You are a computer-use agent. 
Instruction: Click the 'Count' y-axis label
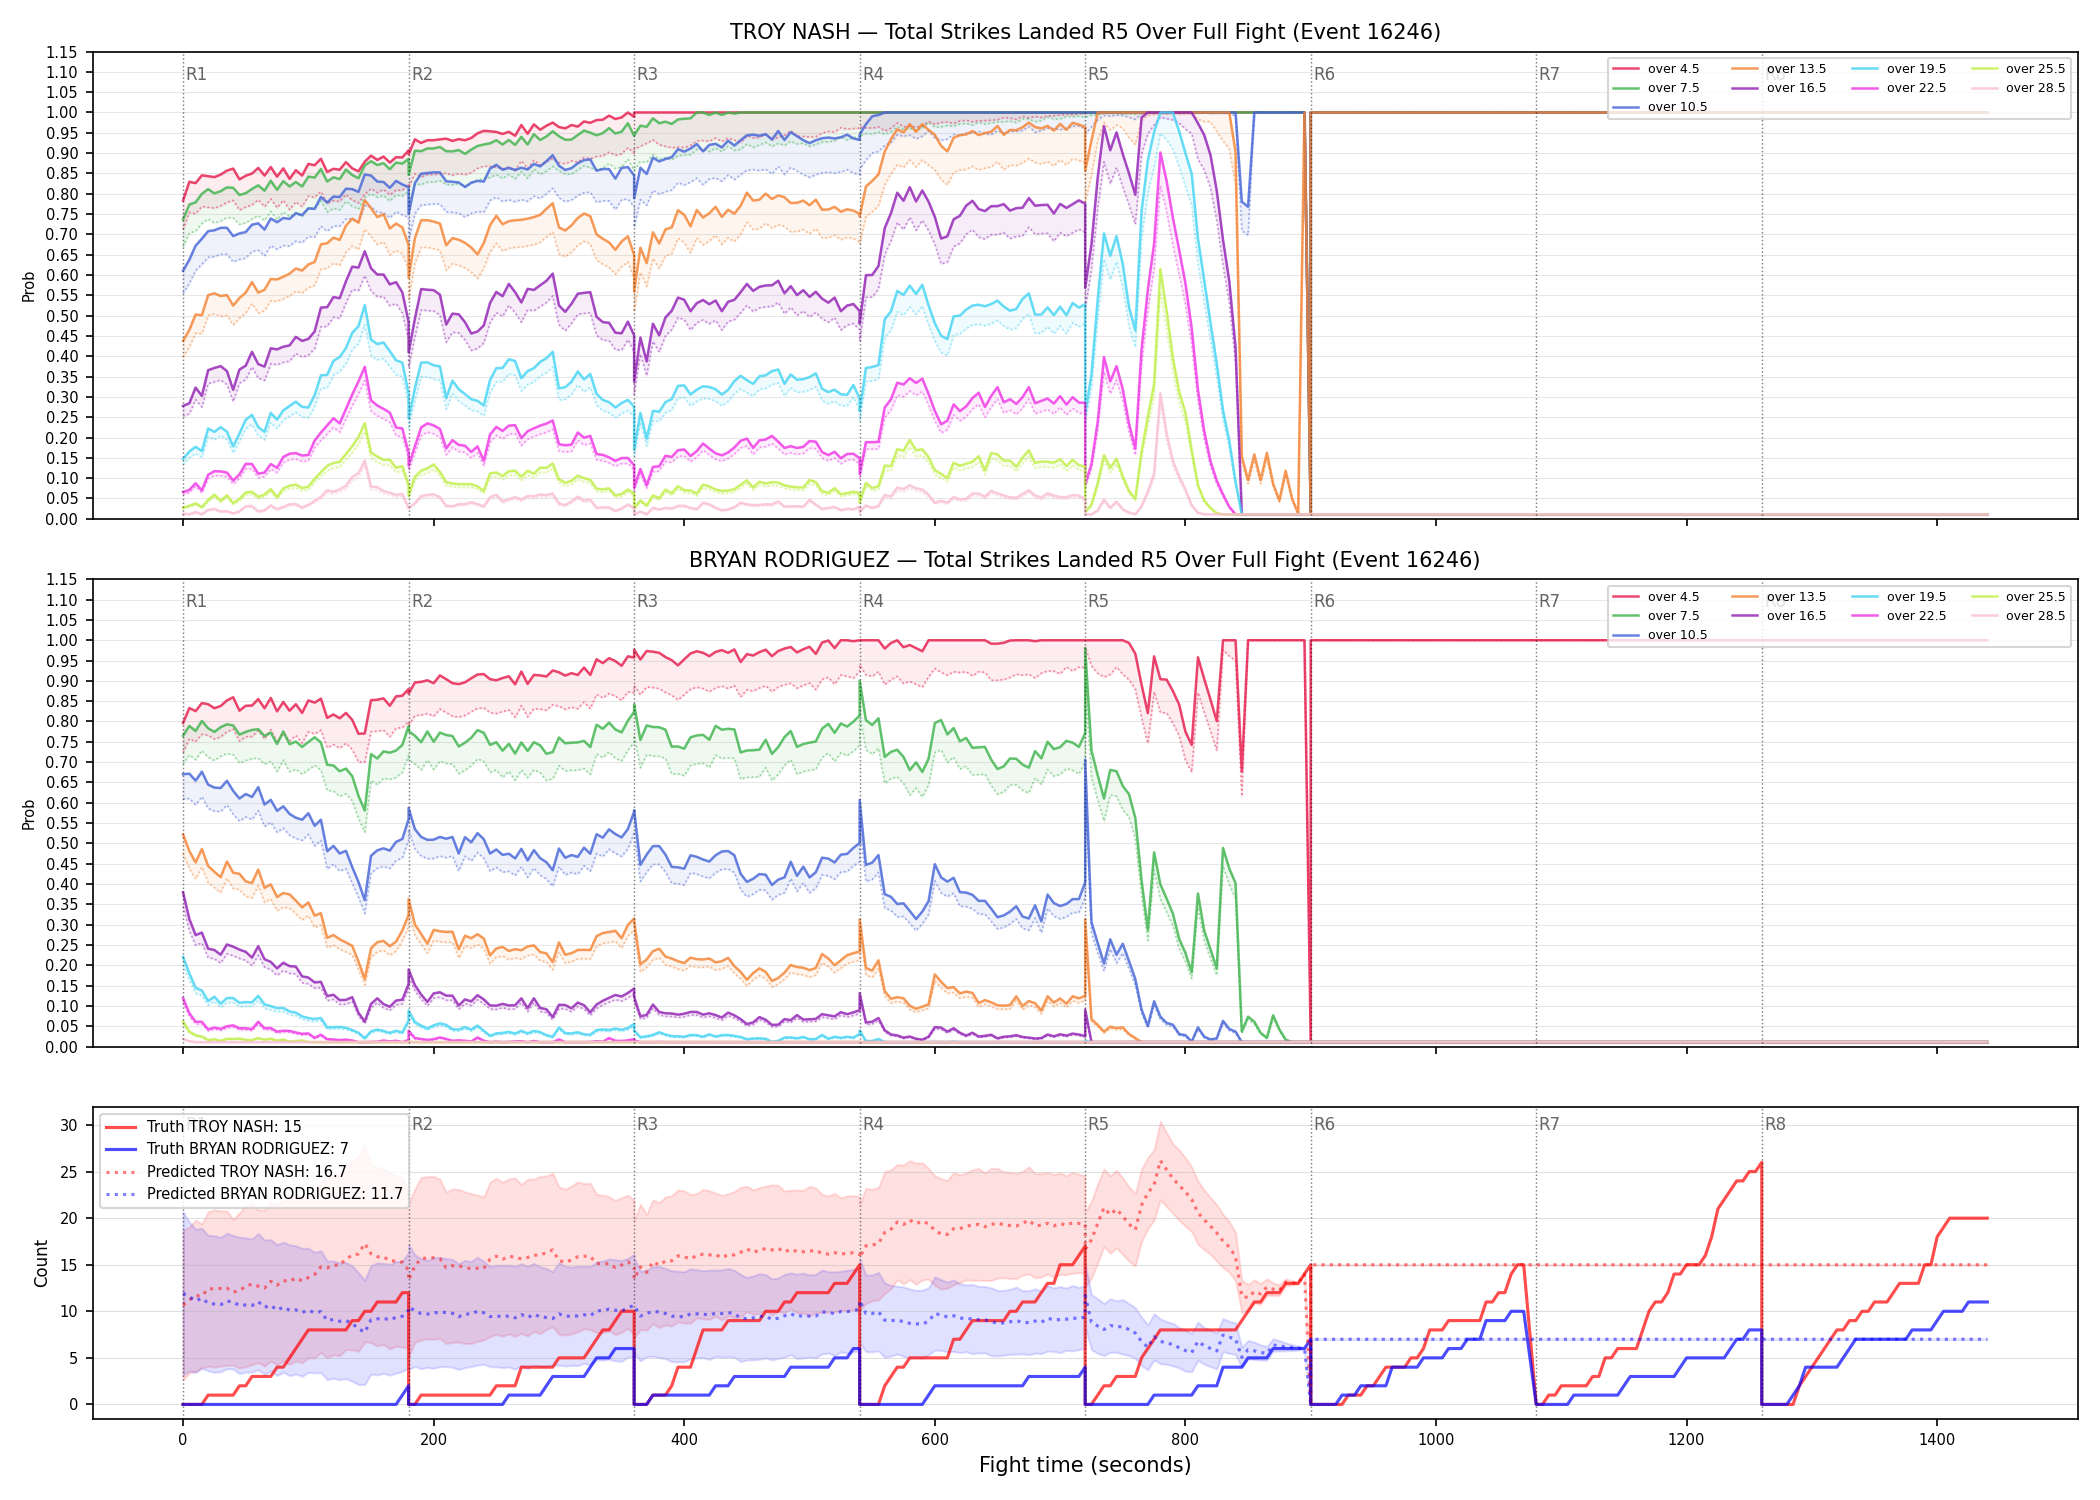(41, 1263)
